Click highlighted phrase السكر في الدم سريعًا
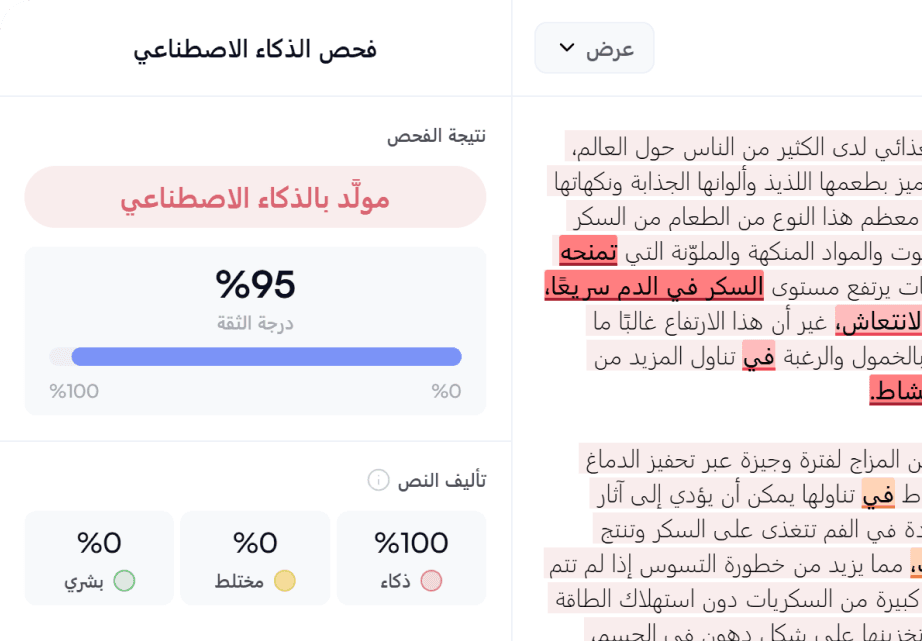 pyautogui.click(x=654, y=287)
